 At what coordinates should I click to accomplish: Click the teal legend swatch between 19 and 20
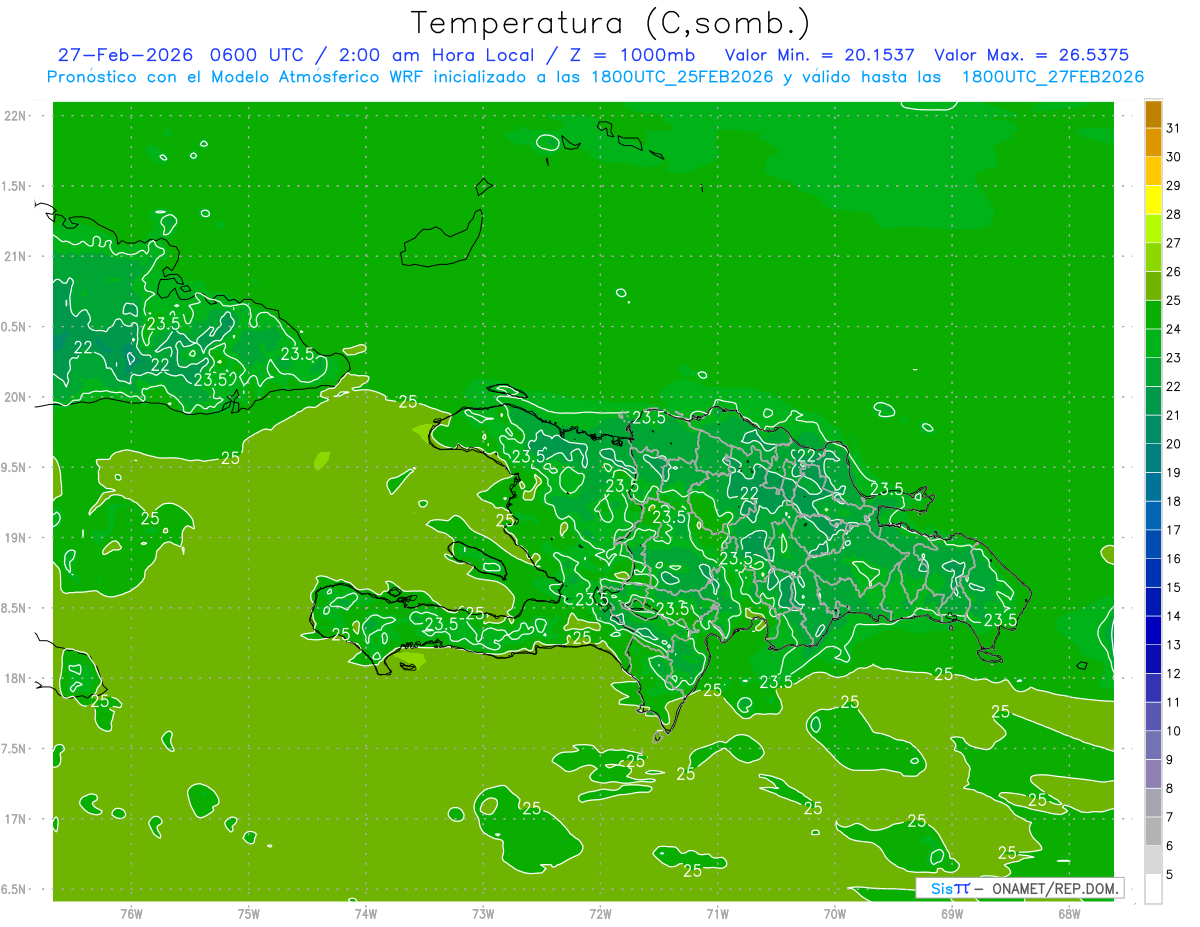pos(1153,458)
